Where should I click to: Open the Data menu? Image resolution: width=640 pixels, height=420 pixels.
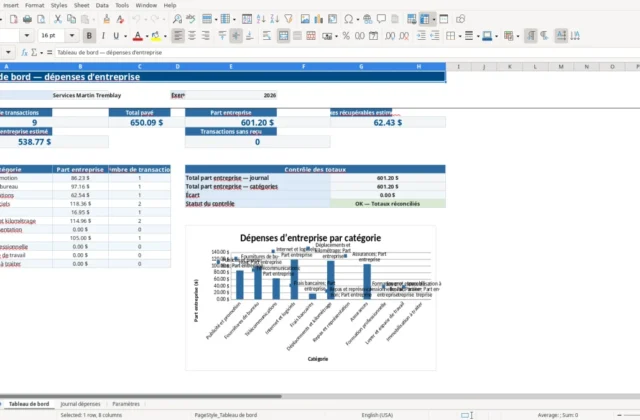(102, 5)
